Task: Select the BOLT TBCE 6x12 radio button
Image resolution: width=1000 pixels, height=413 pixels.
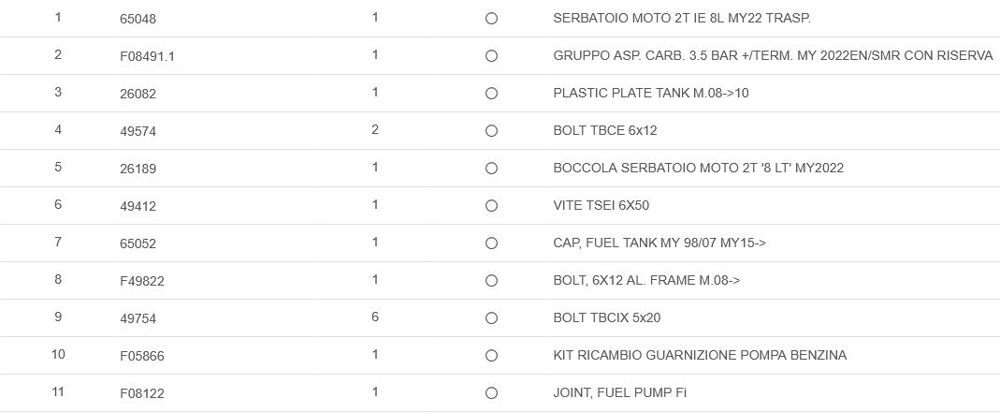Action: (x=491, y=131)
